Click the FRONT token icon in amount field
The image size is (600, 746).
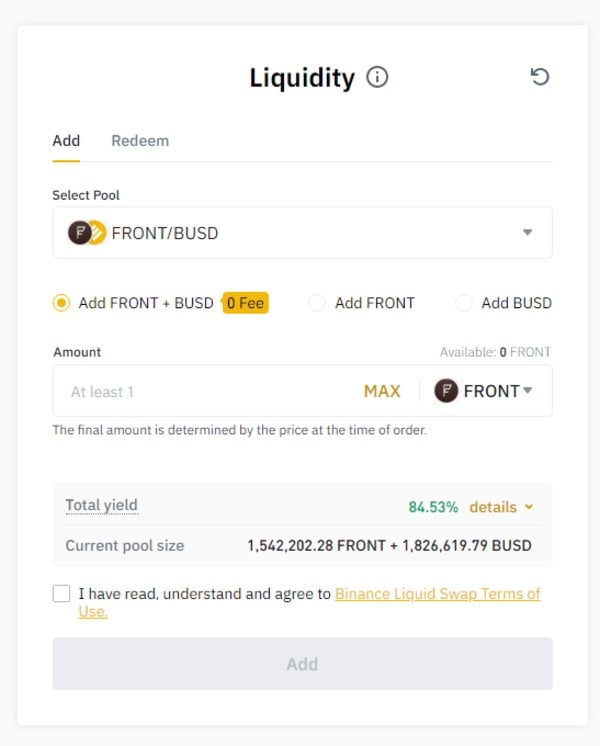(446, 391)
